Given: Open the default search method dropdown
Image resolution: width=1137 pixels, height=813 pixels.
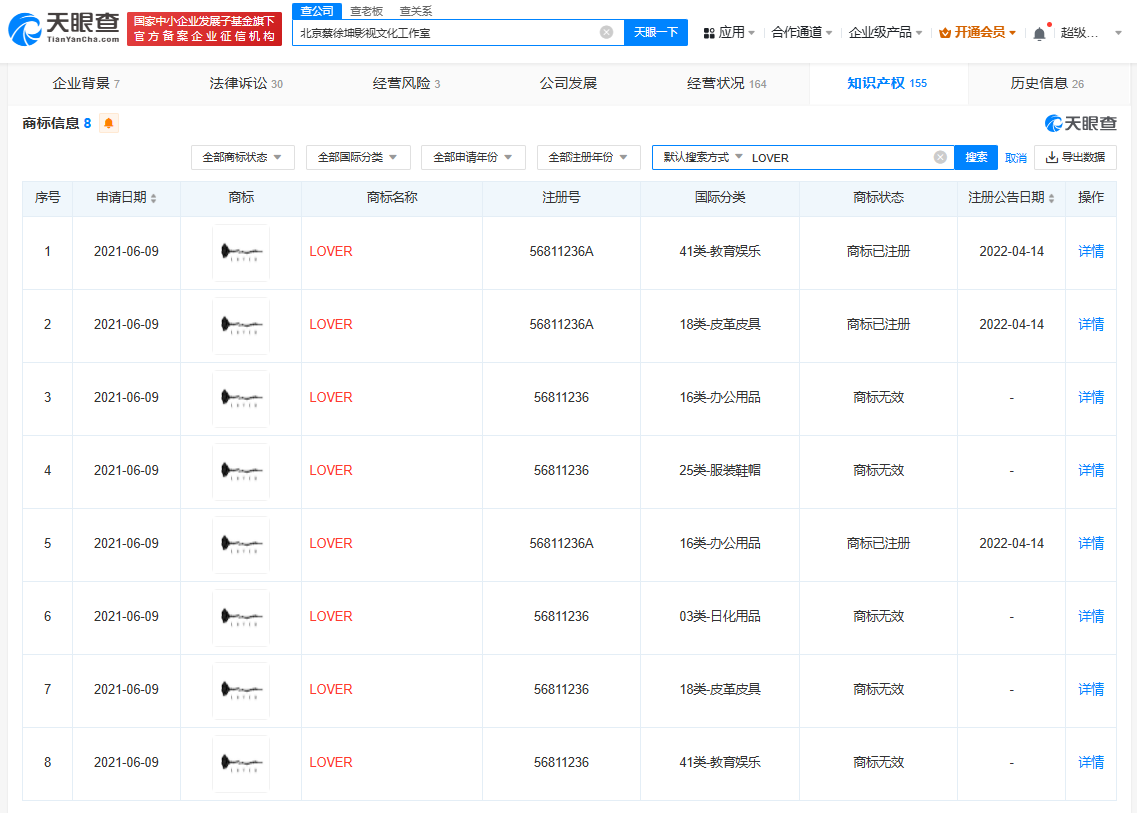Looking at the screenshot, I should point(703,157).
